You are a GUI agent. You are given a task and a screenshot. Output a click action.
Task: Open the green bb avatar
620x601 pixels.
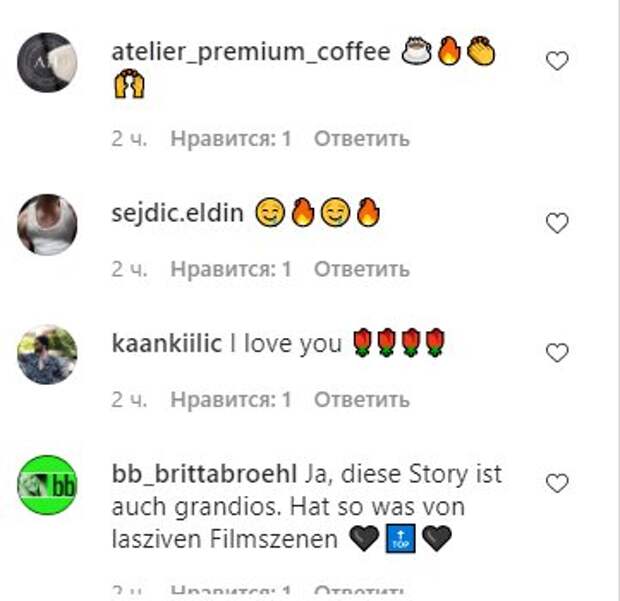[47, 485]
